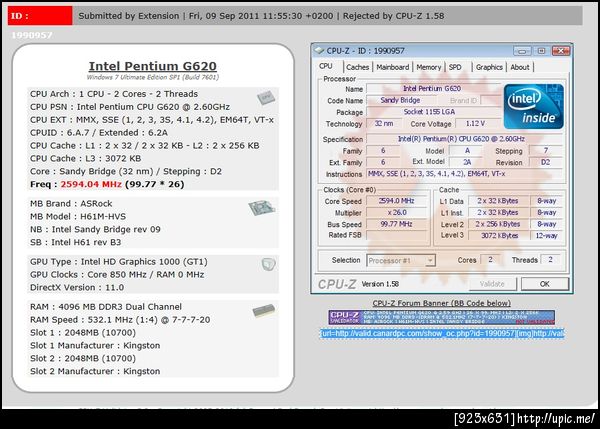Click 'DirectX Version : 11.0' line

tap(77, 287)
